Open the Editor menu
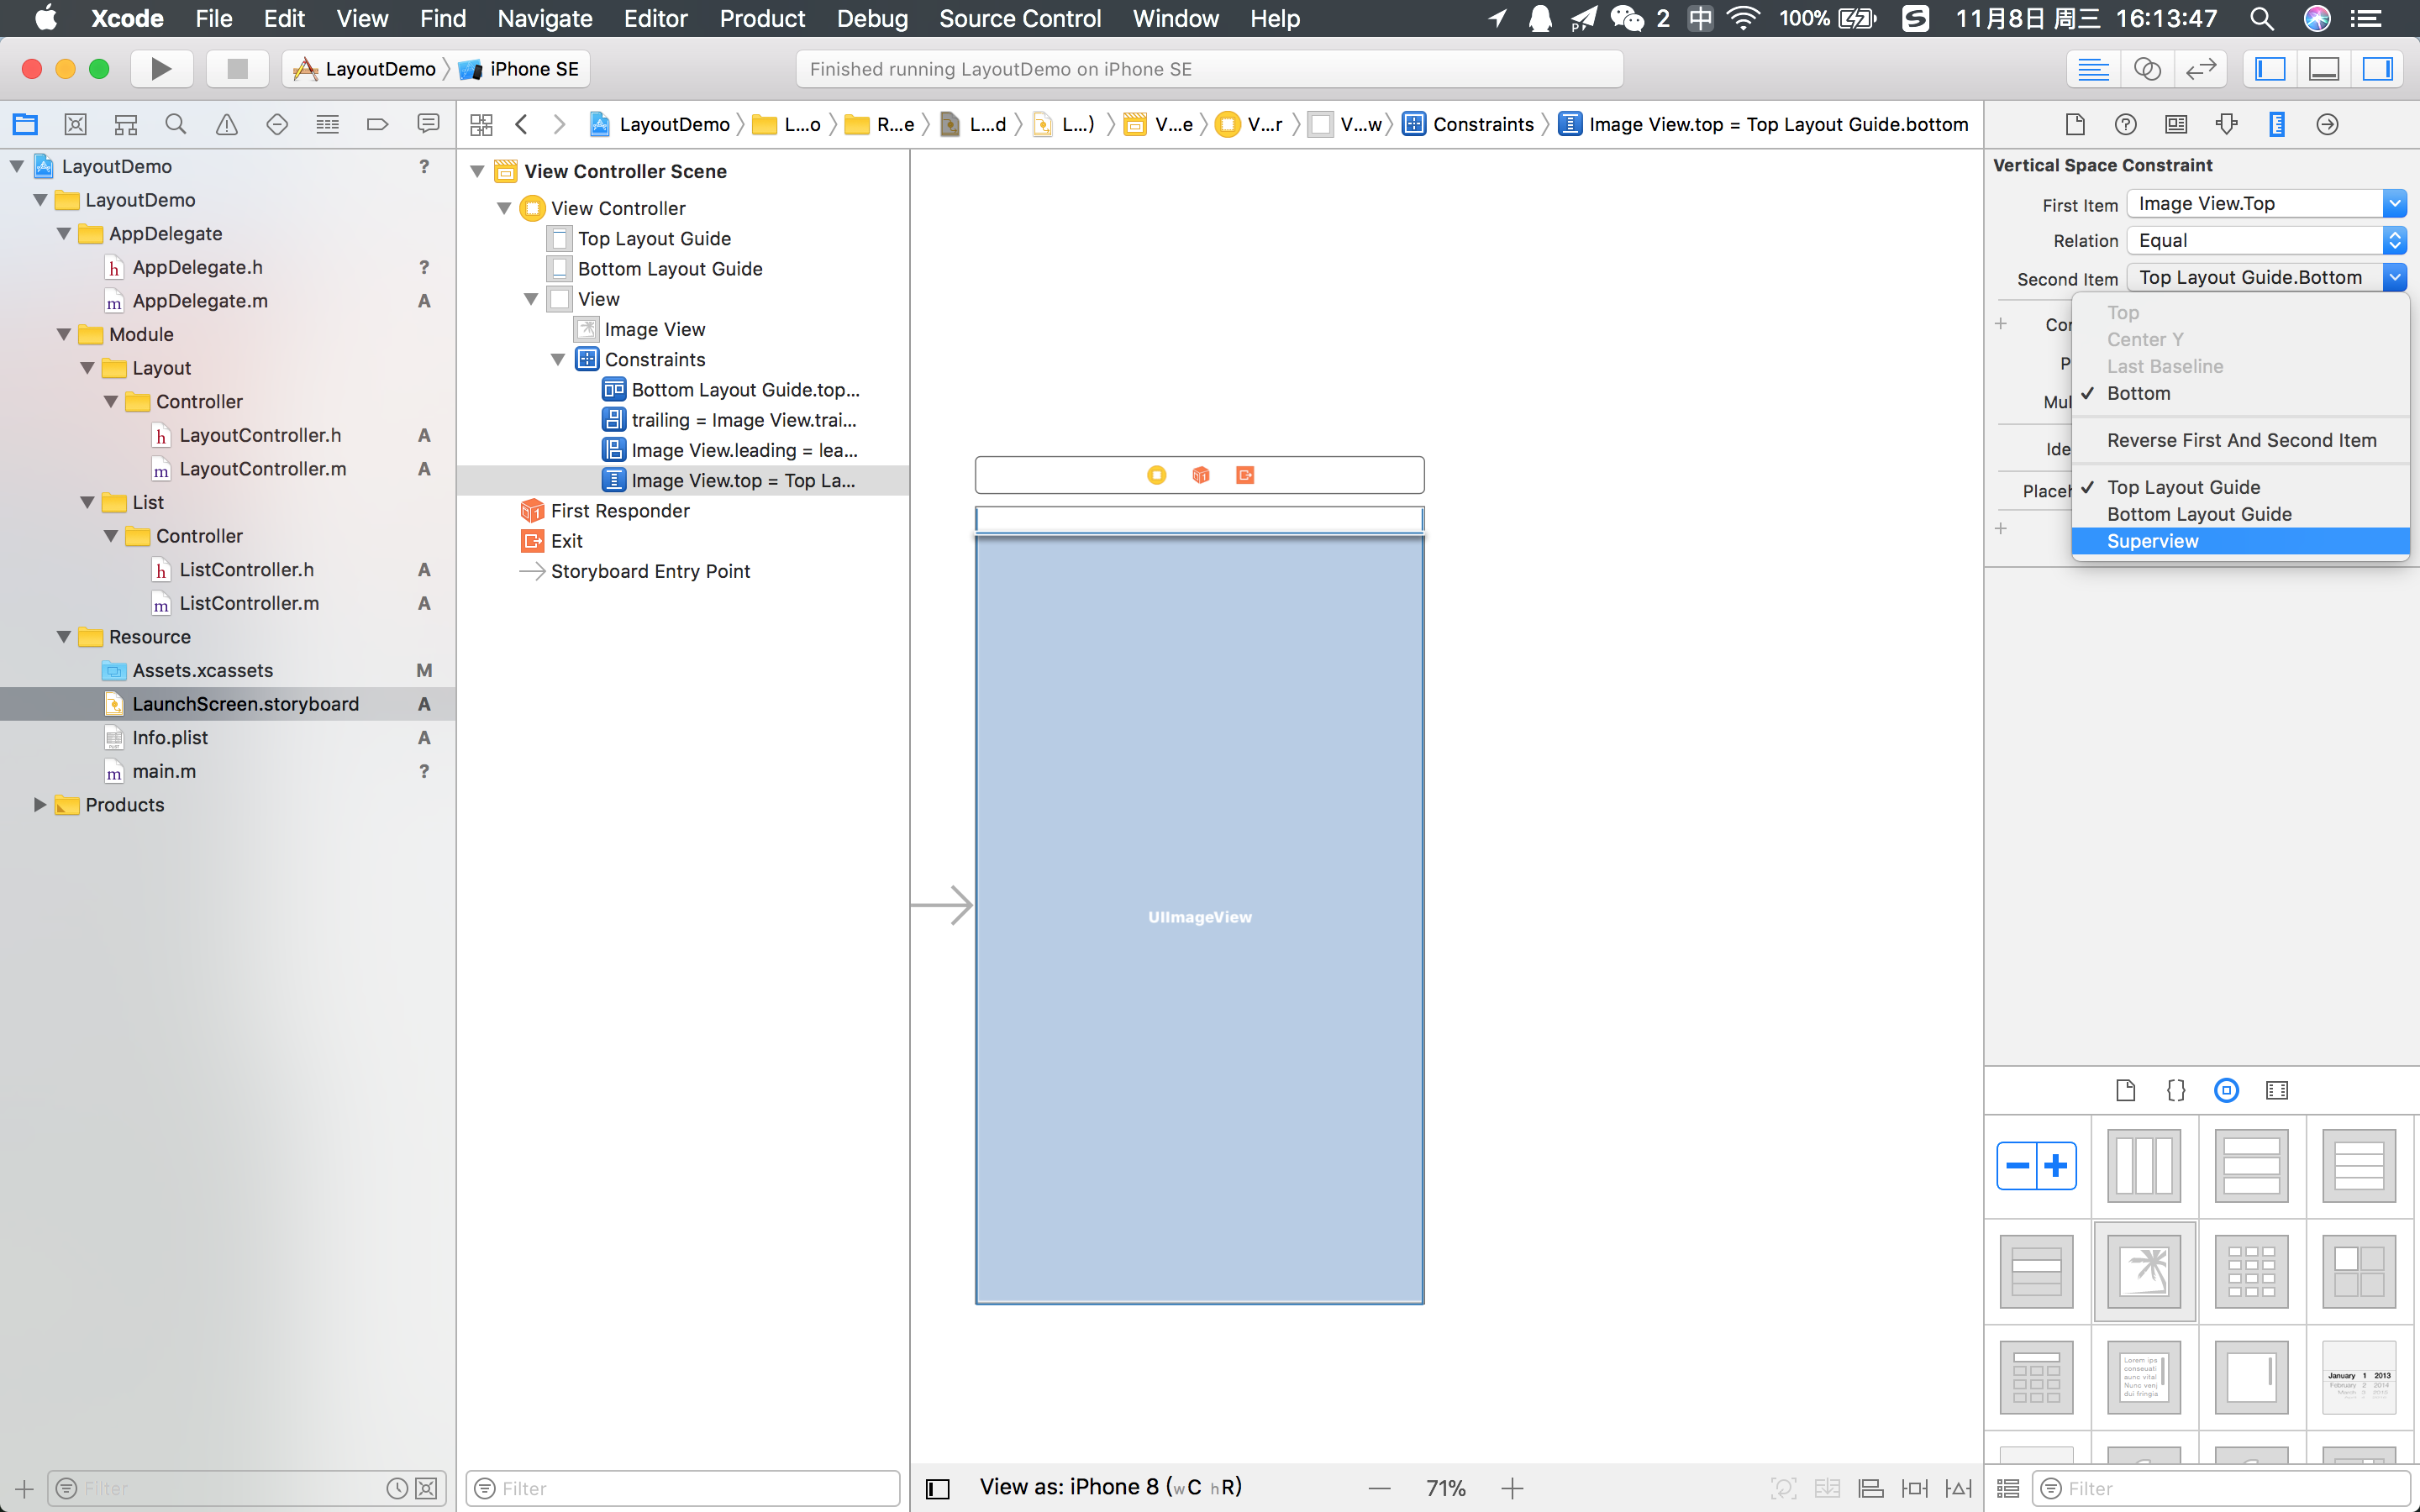 [x=655, y=18]
